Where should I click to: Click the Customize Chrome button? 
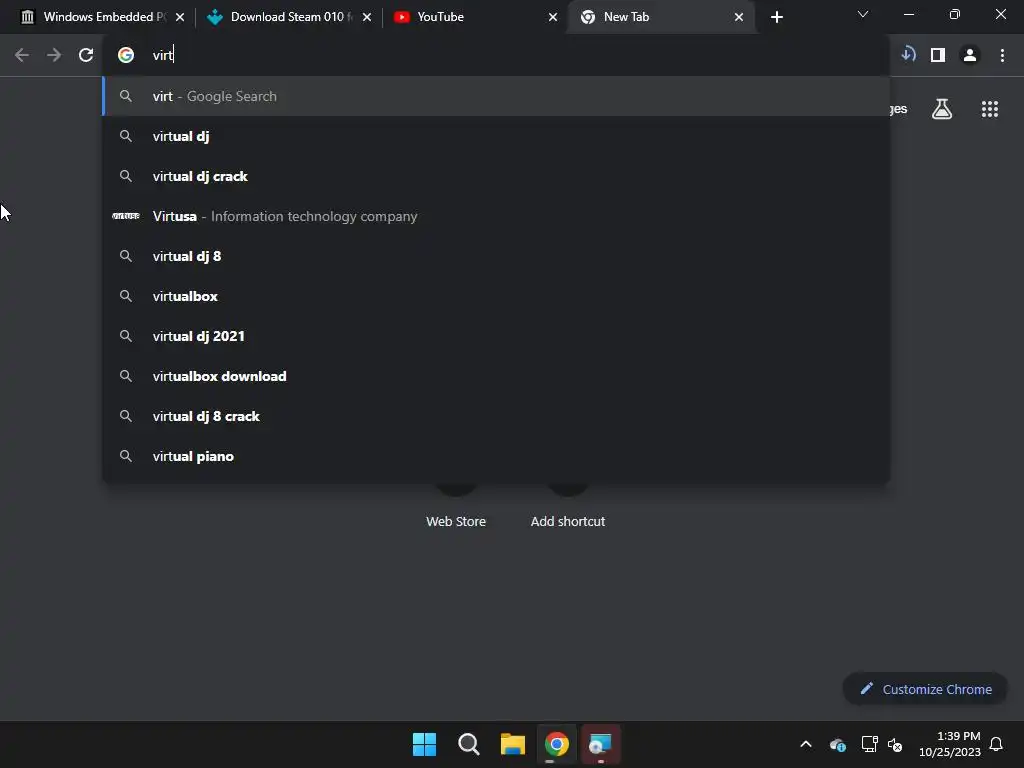pyautogui.click(x=925, y=689)
